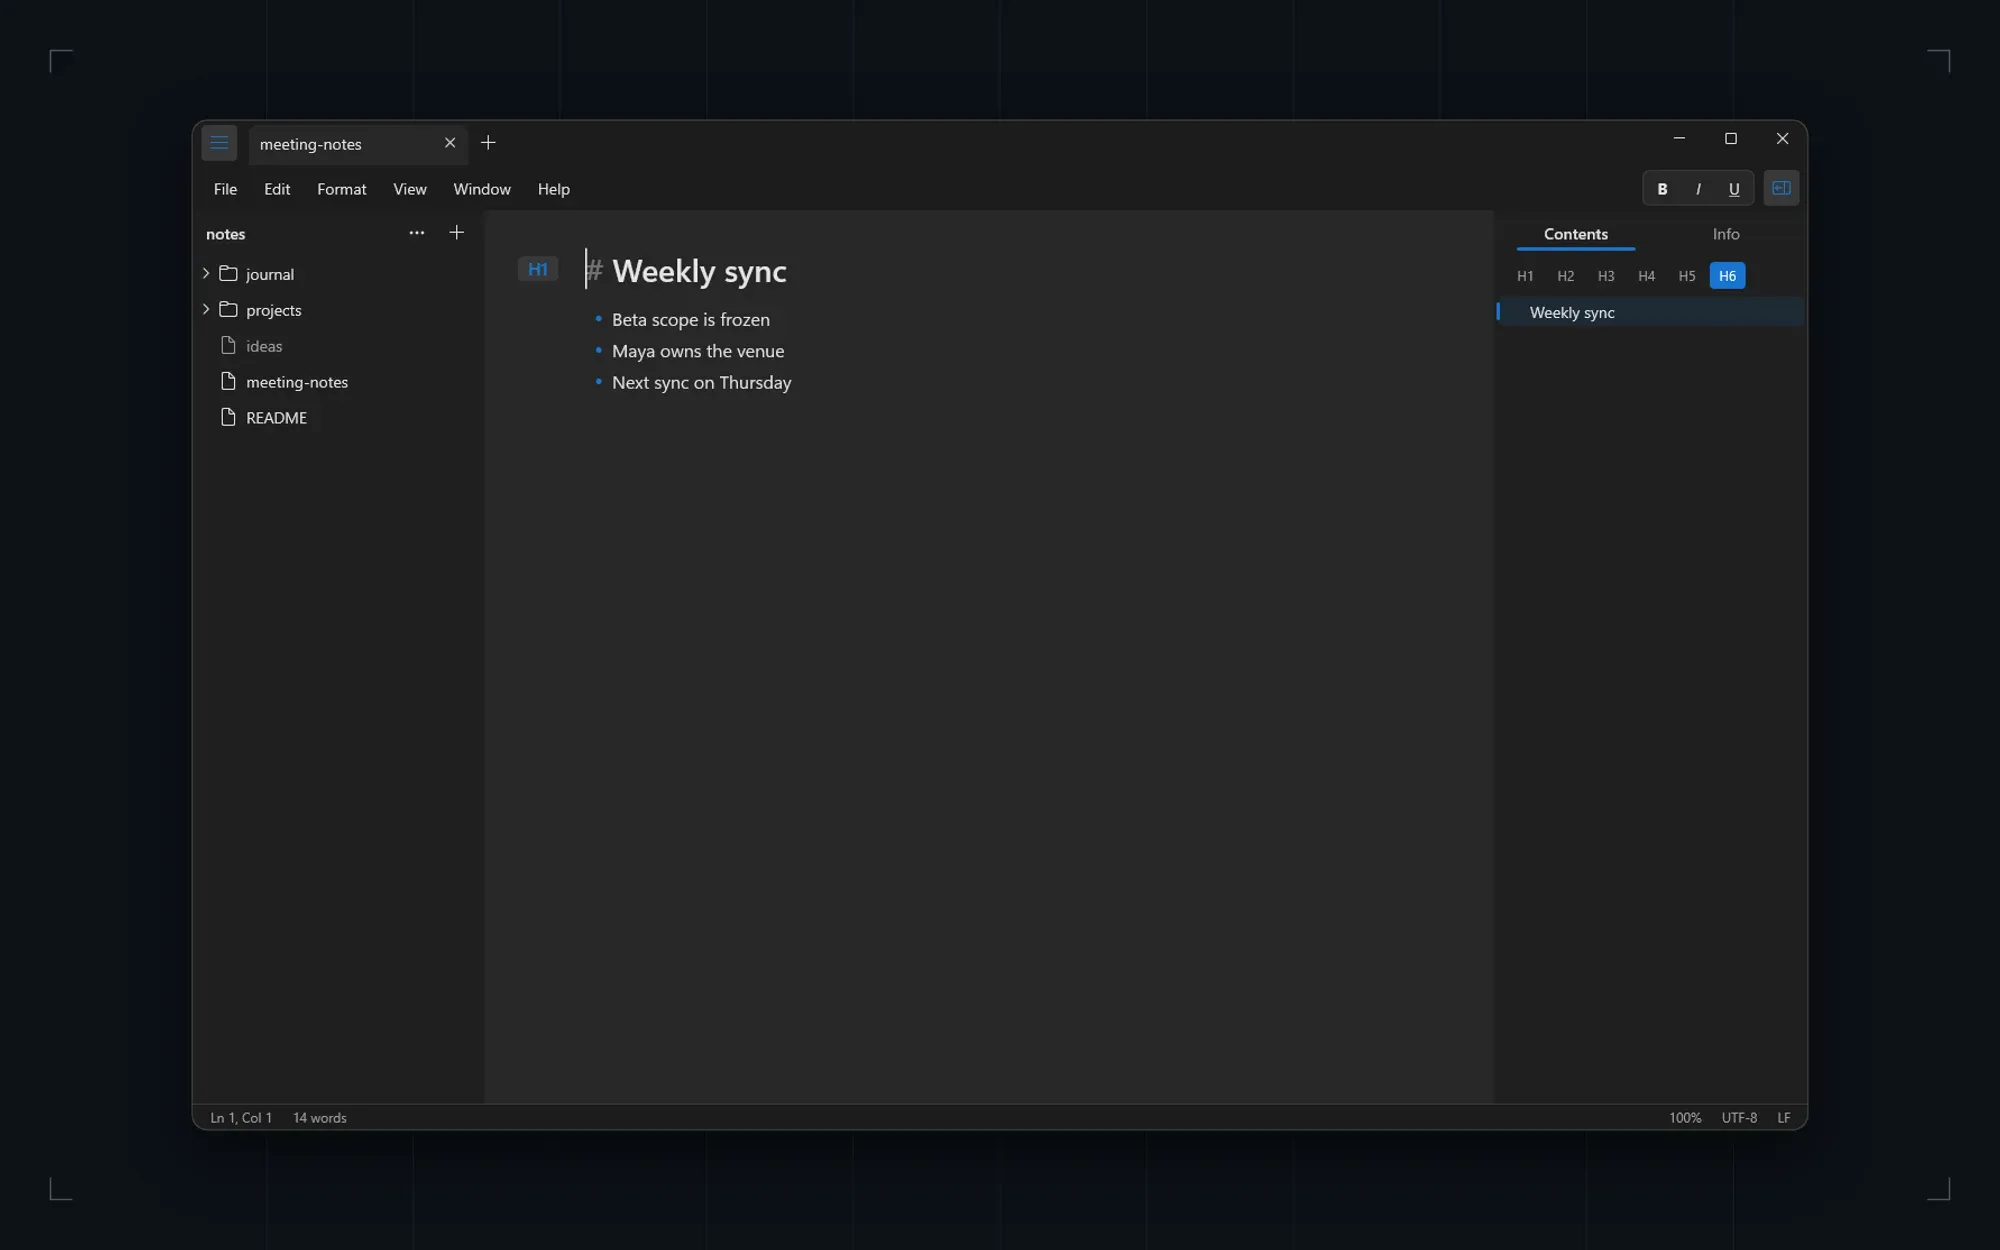The image size is (2000, 1250).
Task: Open the meeting-notes file in sidebar
Action: tap(337, 382)
